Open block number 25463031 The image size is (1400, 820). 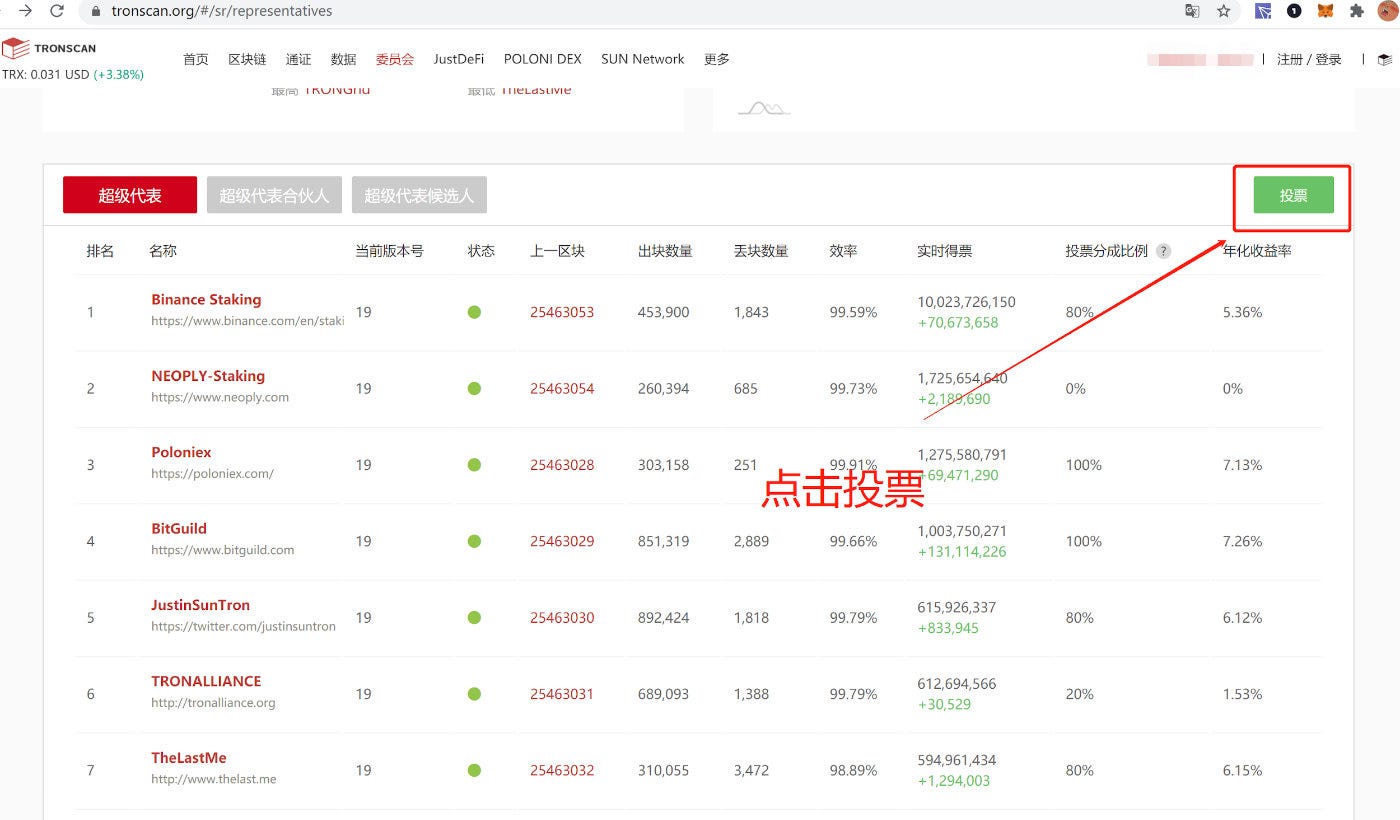pos(562,694)
